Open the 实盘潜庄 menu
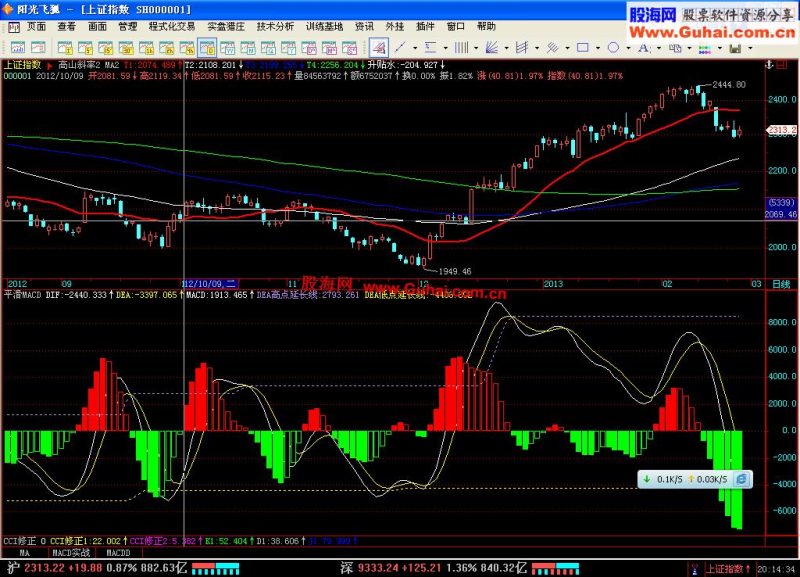Image resolution: width=800 pixels, height=577 pixels. [226, 27]
